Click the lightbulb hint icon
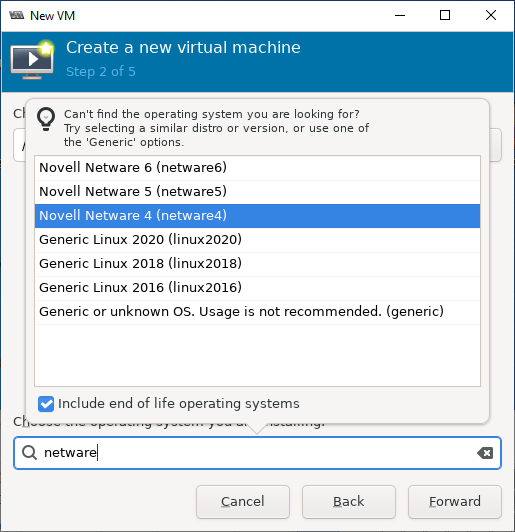 (x=46, y=119)
